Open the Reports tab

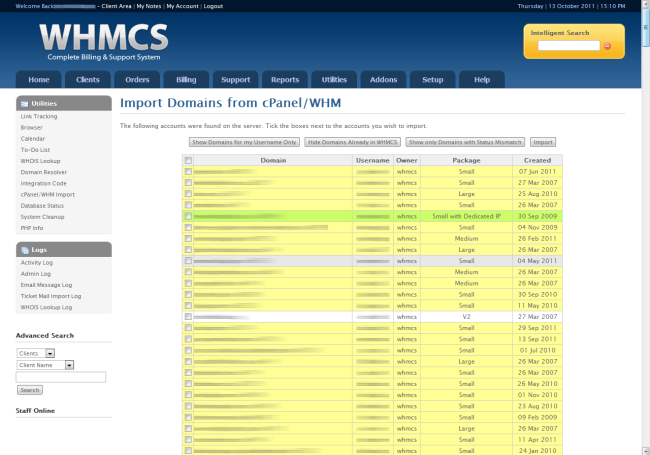coord(285,80)
